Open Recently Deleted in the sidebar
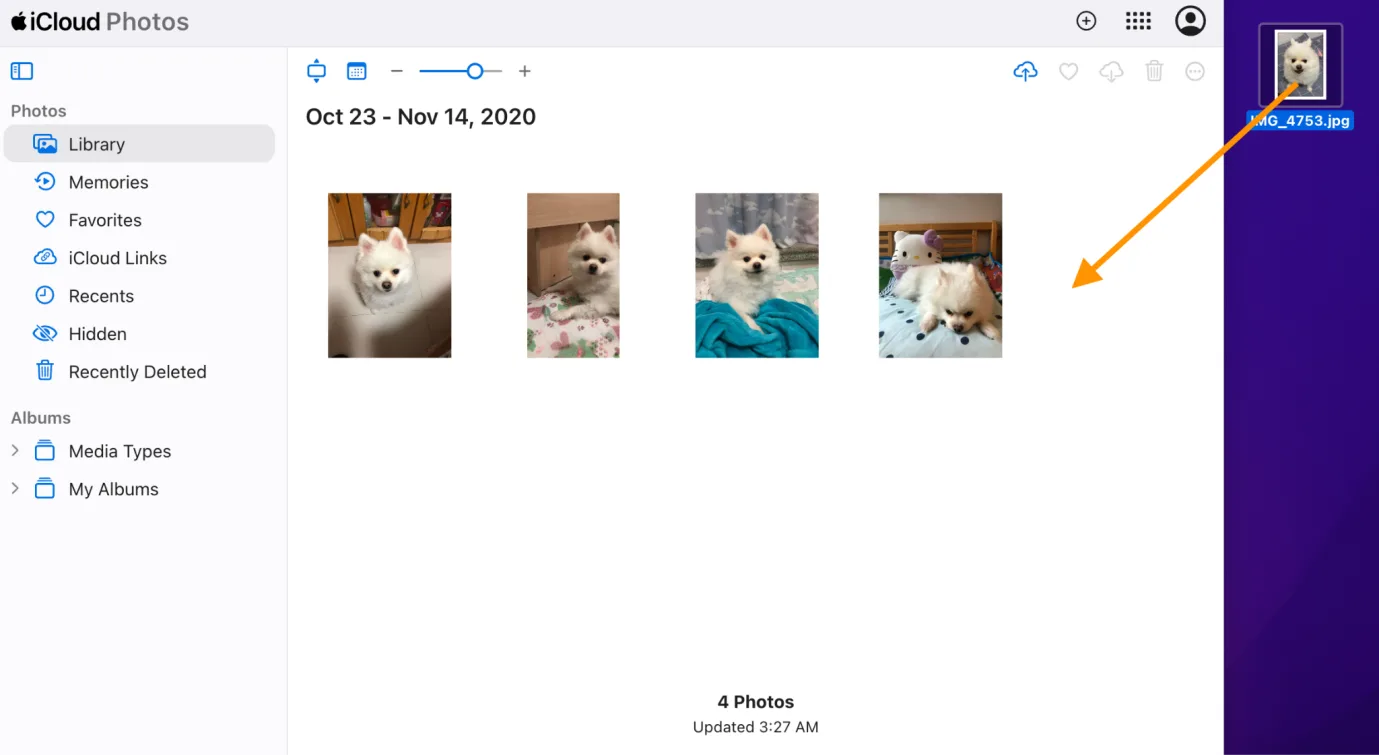Image resolution: width=1379 pixels, height=755 pixels. click(139, 372)
